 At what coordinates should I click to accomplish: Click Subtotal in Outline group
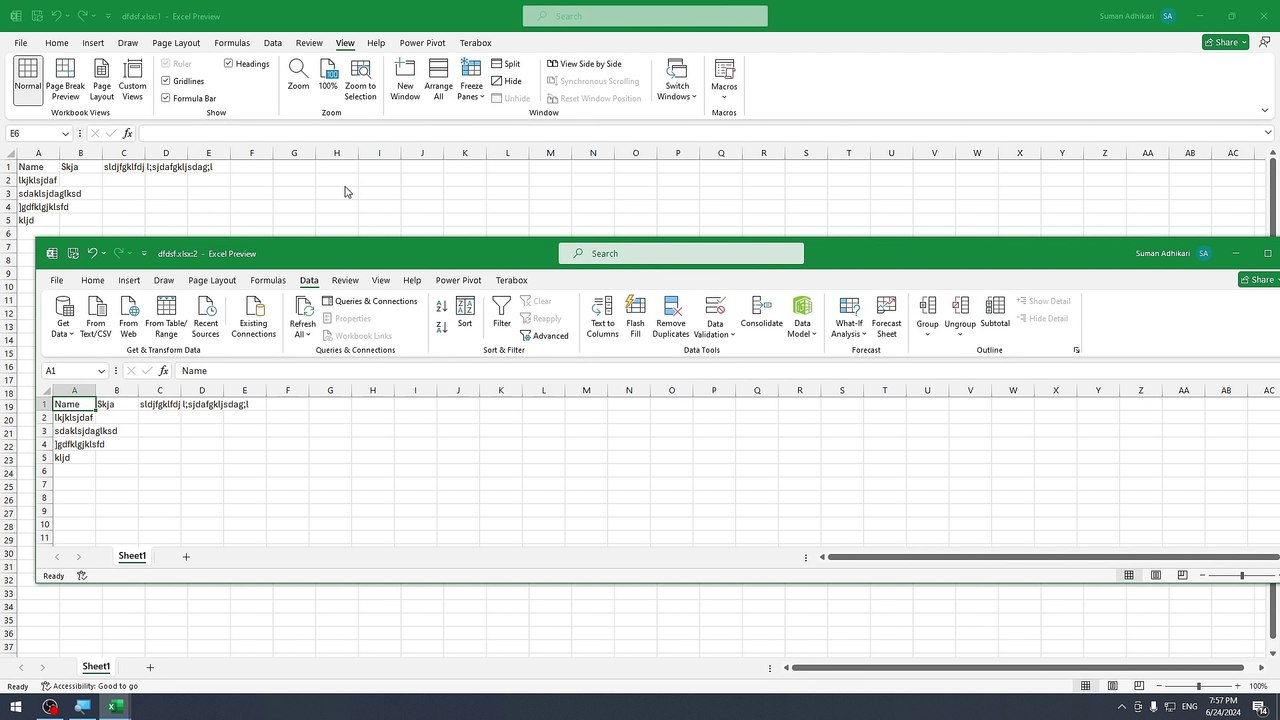click(995, 312)
